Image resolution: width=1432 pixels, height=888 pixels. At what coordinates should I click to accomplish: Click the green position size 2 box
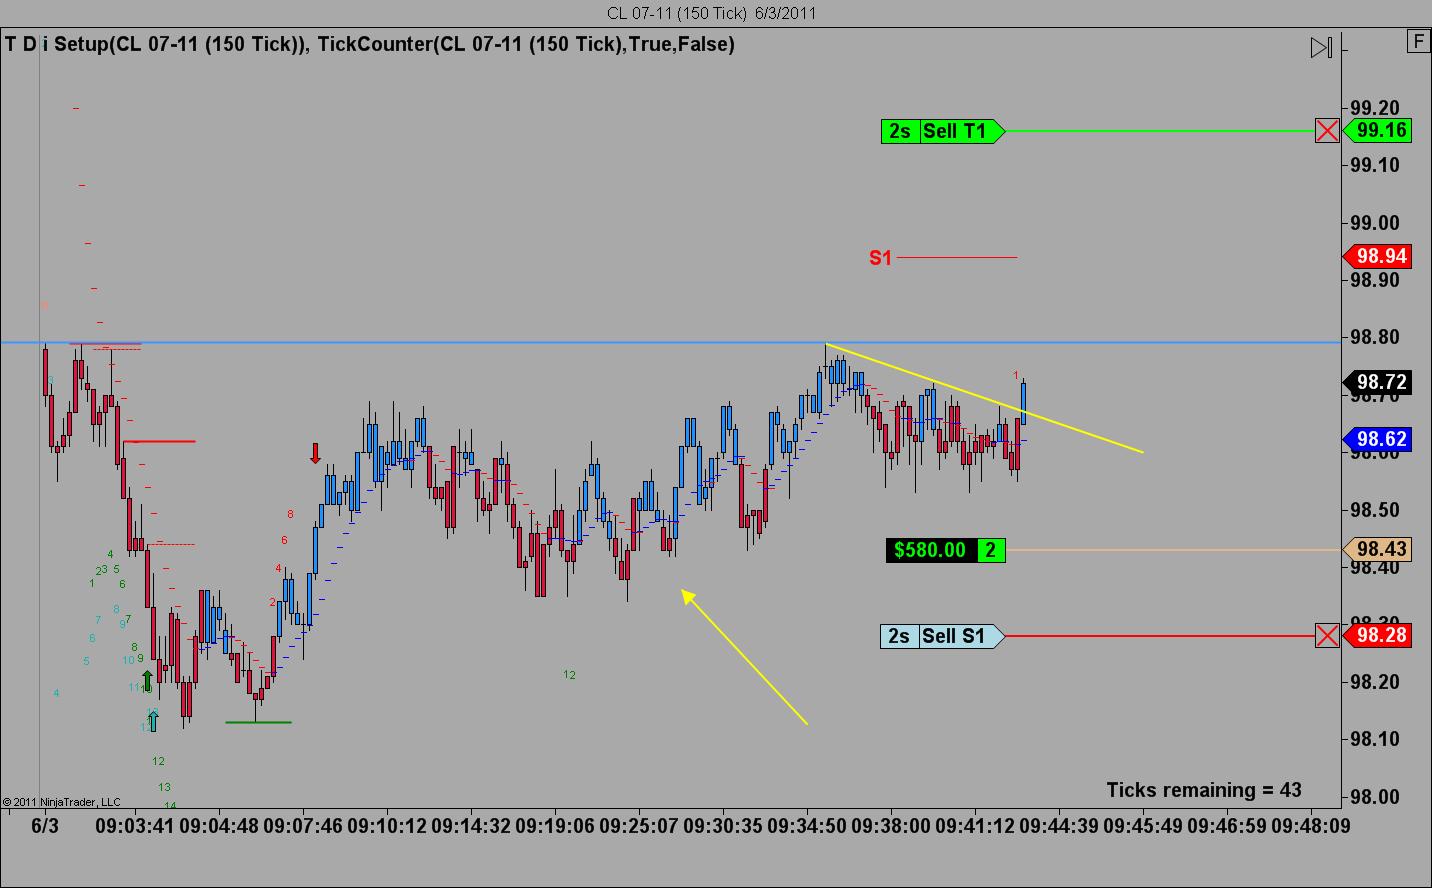991,550
